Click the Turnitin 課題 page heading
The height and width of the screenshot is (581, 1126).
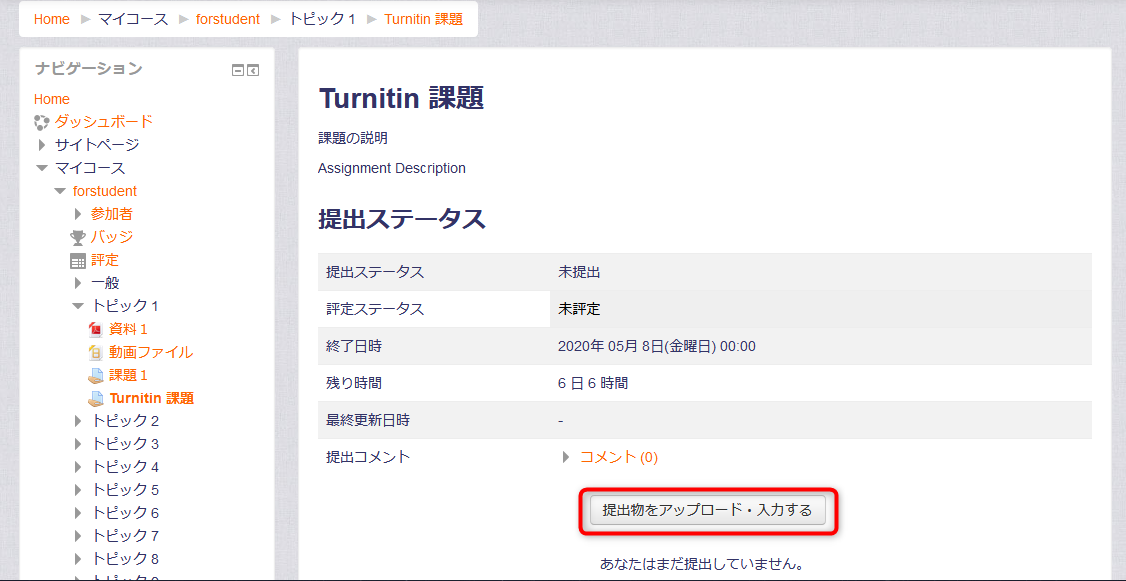pyautogui.click(x=401, y=98)
